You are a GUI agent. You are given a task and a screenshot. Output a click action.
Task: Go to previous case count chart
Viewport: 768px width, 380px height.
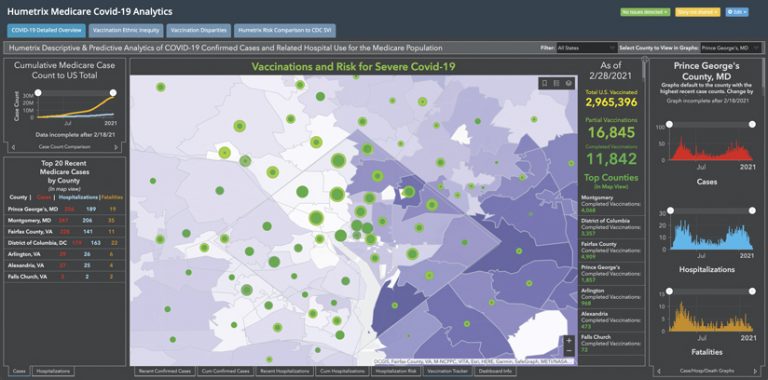tap(12, 146)
